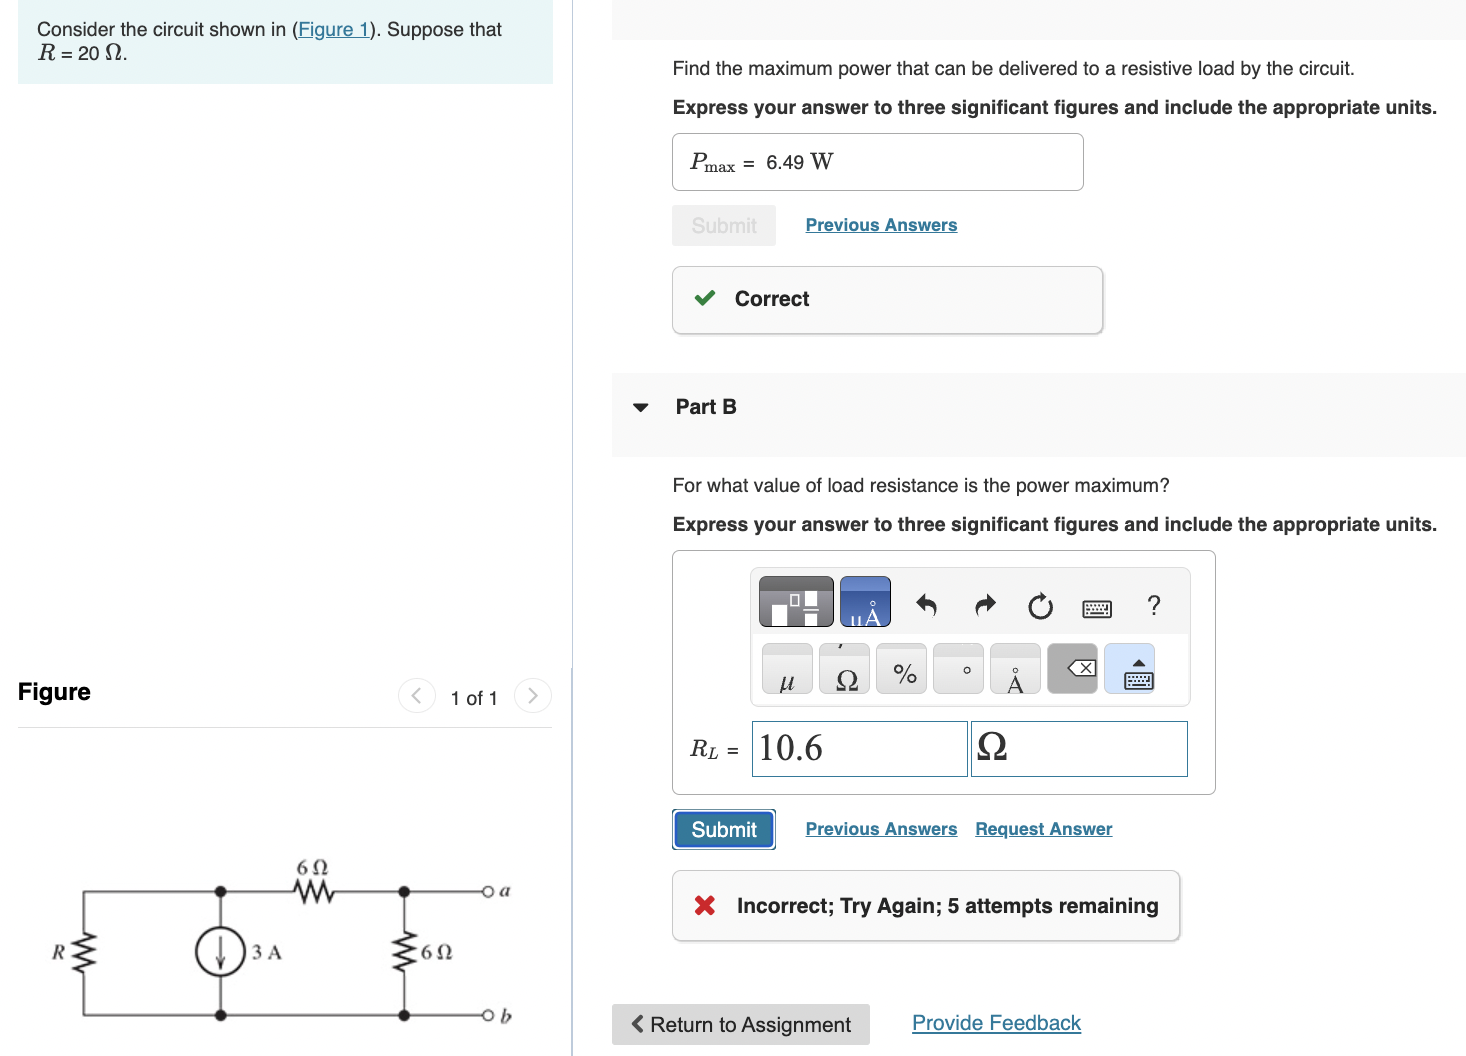Open equation editor help
1466x1056 pixels.
pos(1153,605)
